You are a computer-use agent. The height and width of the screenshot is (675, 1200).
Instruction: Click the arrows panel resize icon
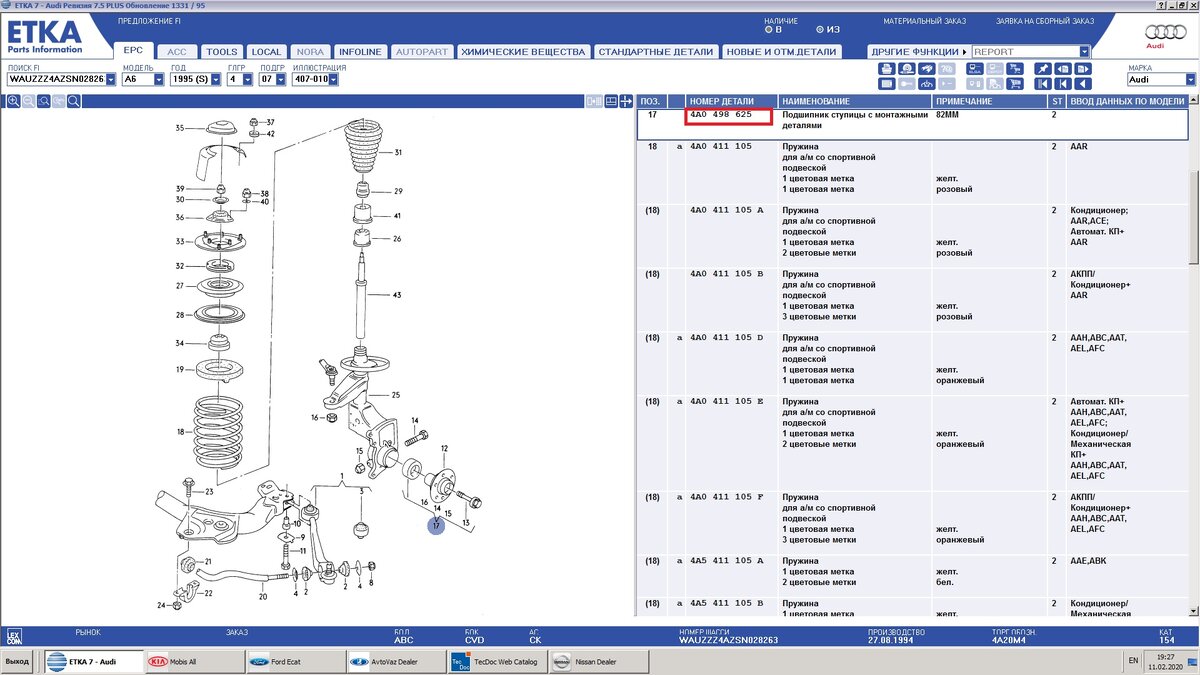(x=626, y=101)
